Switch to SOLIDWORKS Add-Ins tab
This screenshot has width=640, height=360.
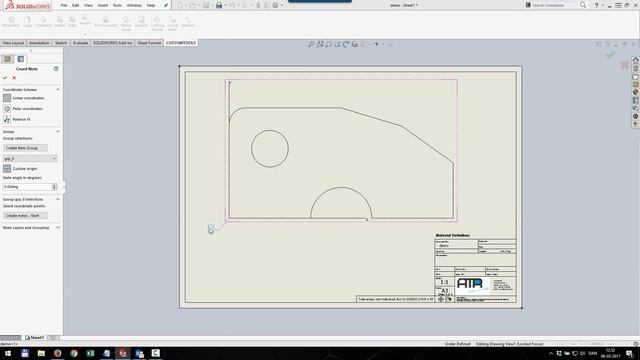(113, 43)
